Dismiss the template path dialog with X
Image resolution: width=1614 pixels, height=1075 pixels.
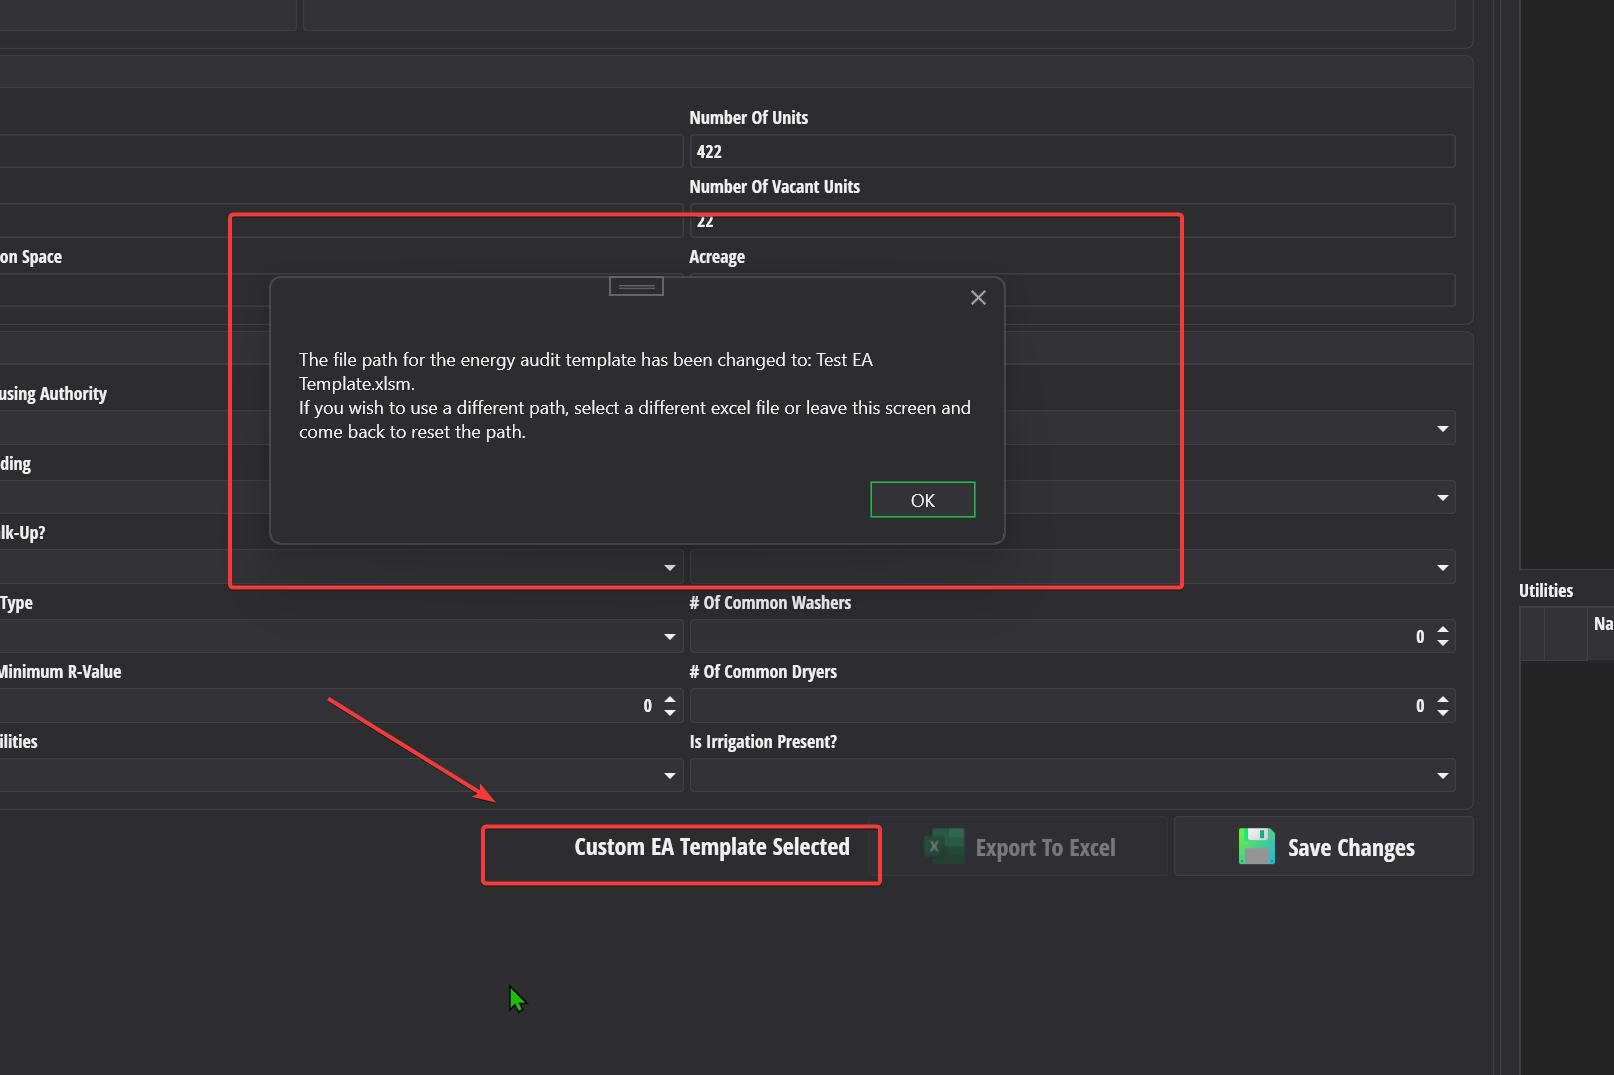coord(978,297)
